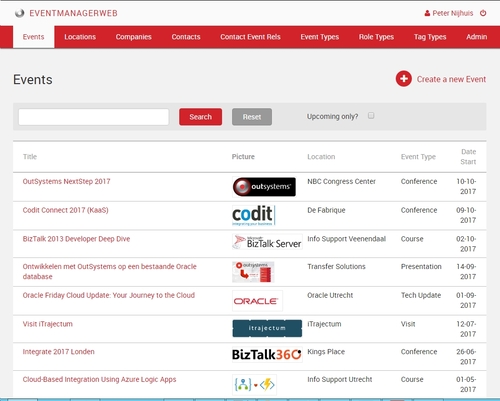Click the Create a new Event link

click(451, 79)
